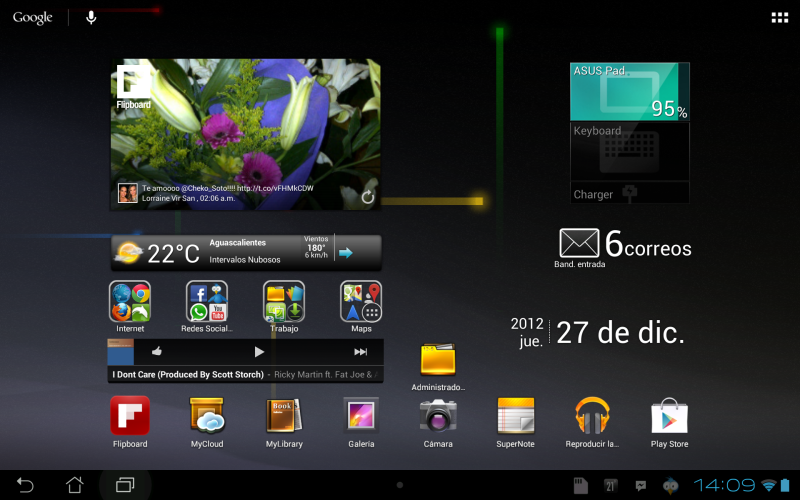Open the MyLibrary app
Screen dimensions: 800x500
[284, 415]
